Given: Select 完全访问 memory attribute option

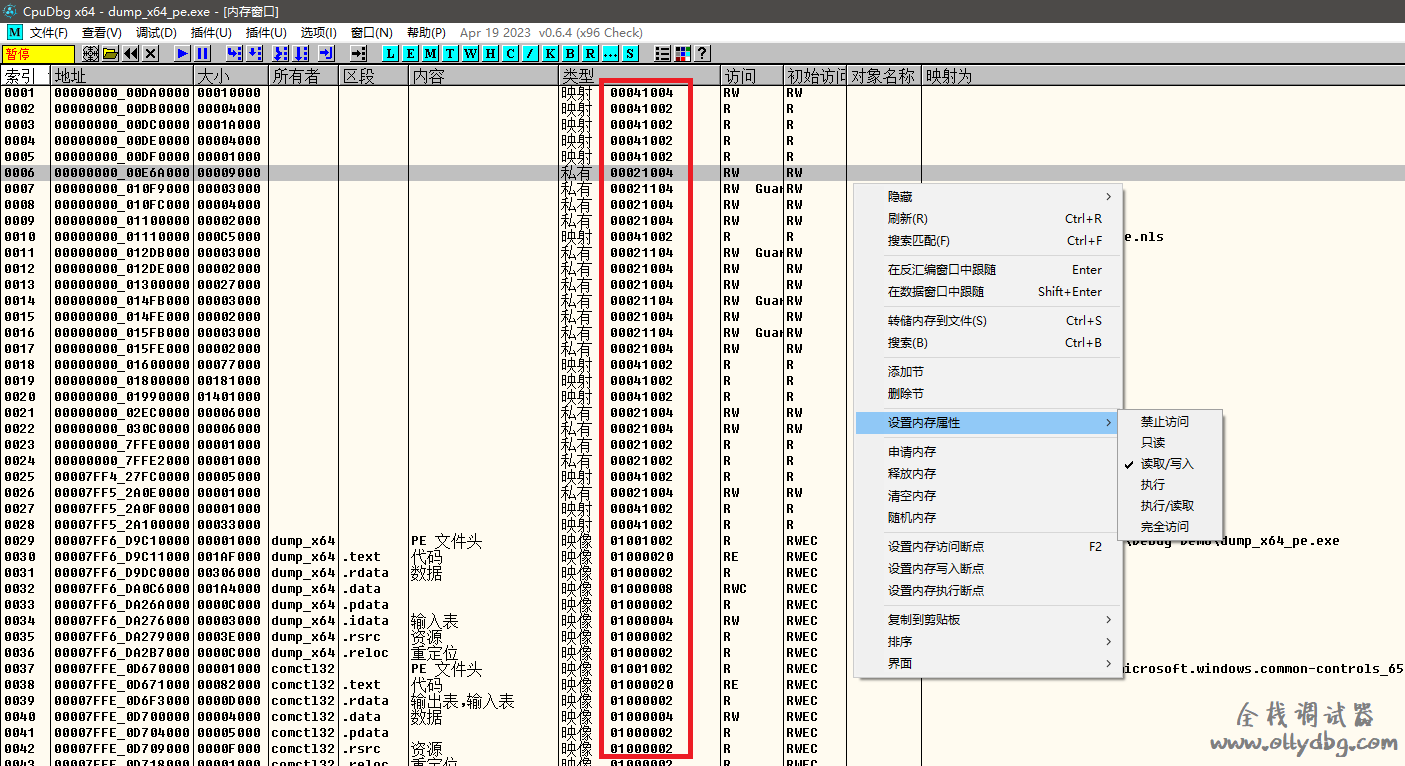Looking at the screenshot, I should tap(1170, 526).
